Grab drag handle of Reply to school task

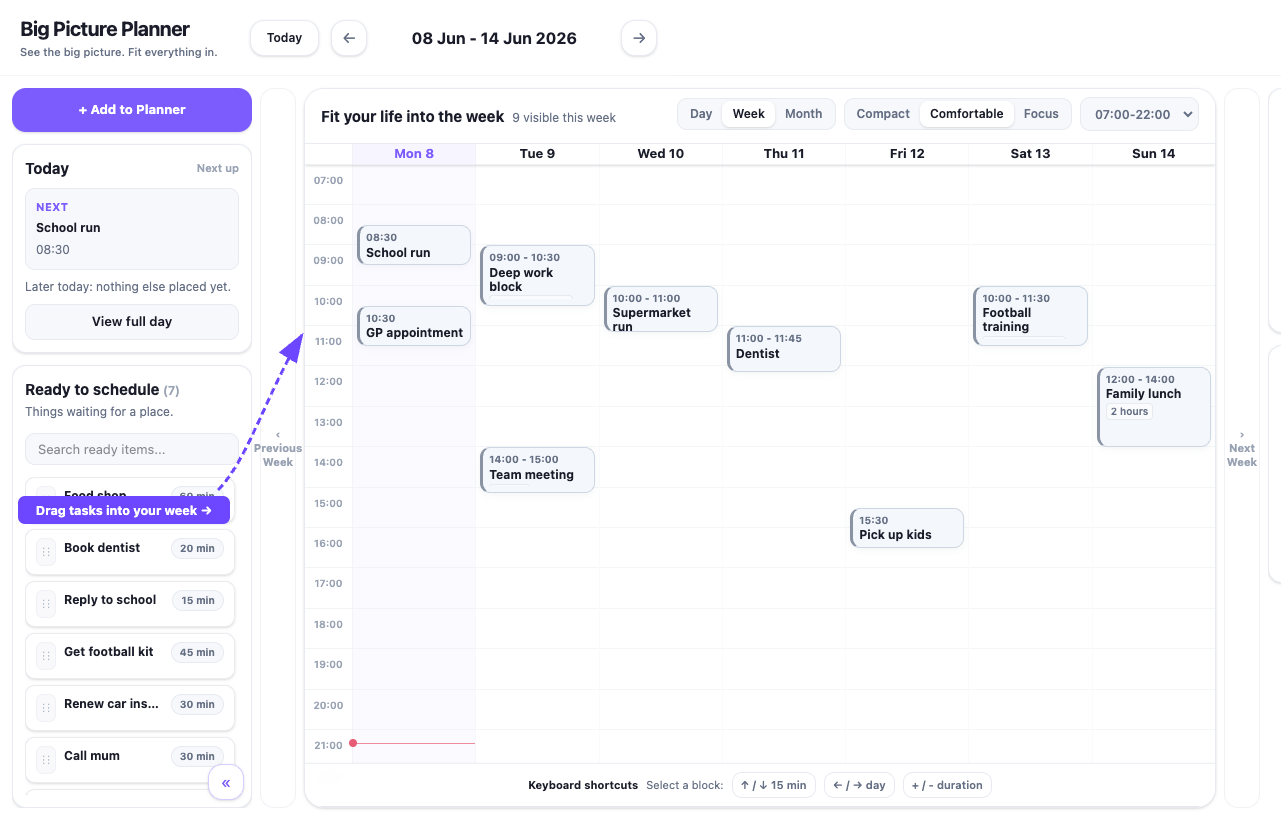46,604
